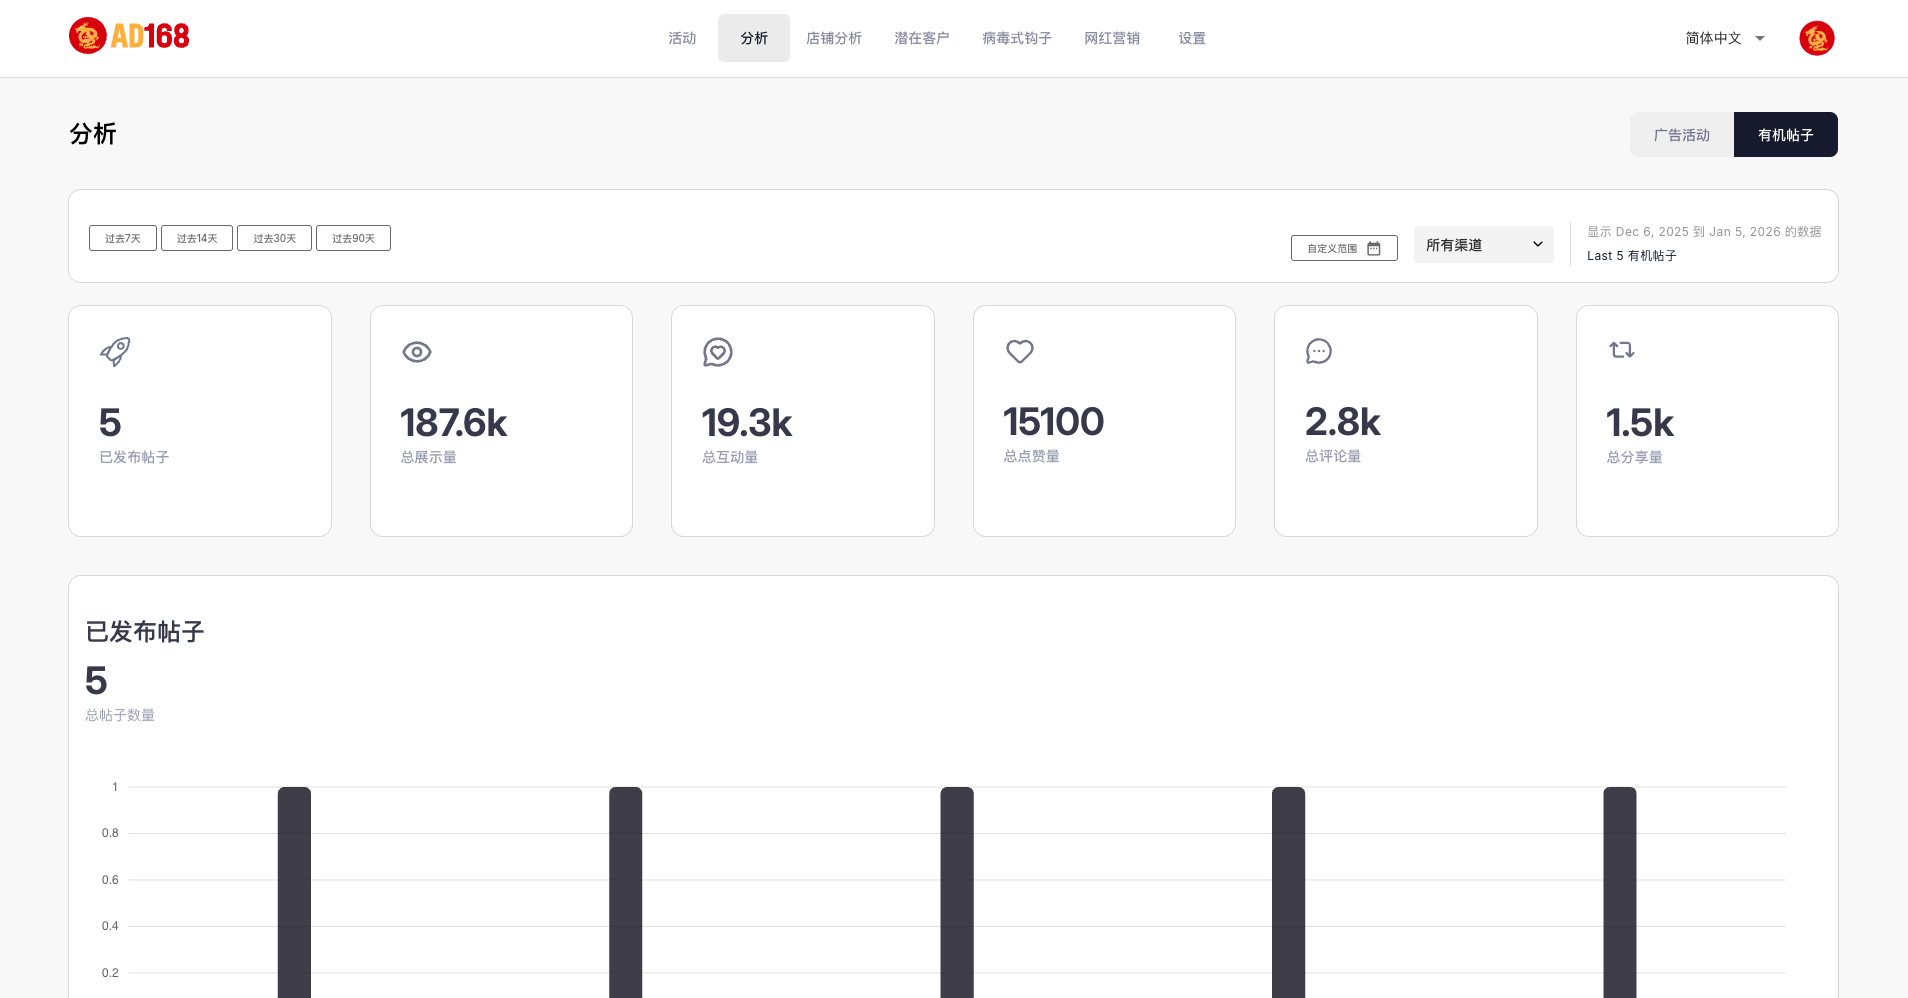Open the 简体中文 language dropdown
This screenshot has width=1908, height=998.
[x=1726, y=38]
